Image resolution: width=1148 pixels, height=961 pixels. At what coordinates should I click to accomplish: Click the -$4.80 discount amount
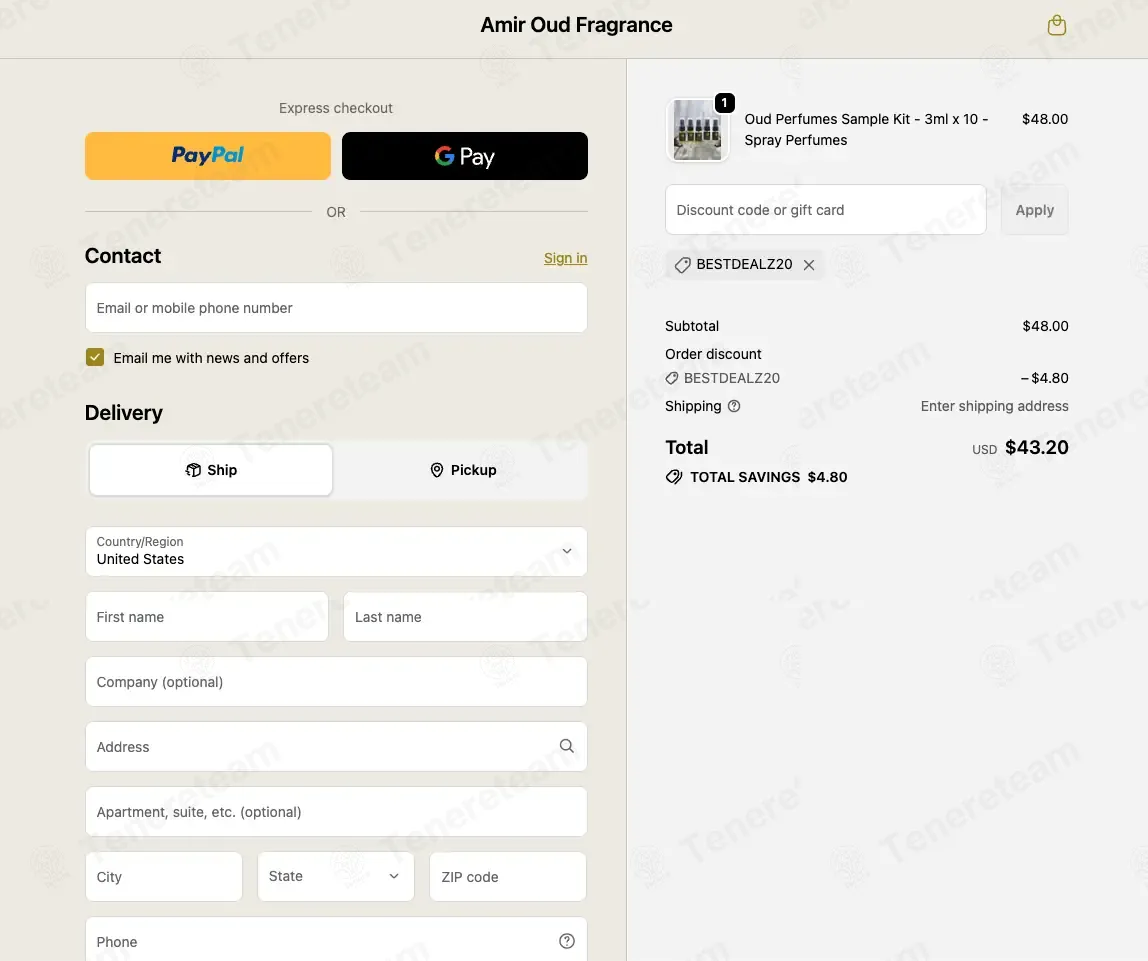pyautogui.click(x=1045, y=378)
